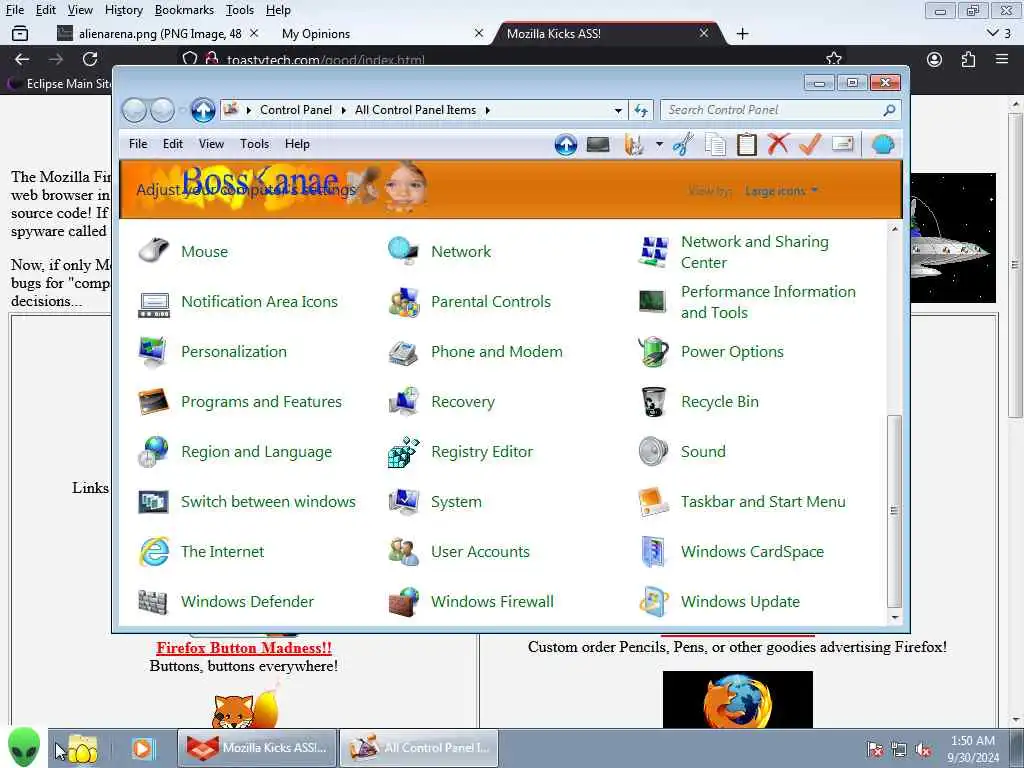Click the Copy pages toolbar icon
The height and width of the screenshot is (768, 1024).
coord(715,144)
